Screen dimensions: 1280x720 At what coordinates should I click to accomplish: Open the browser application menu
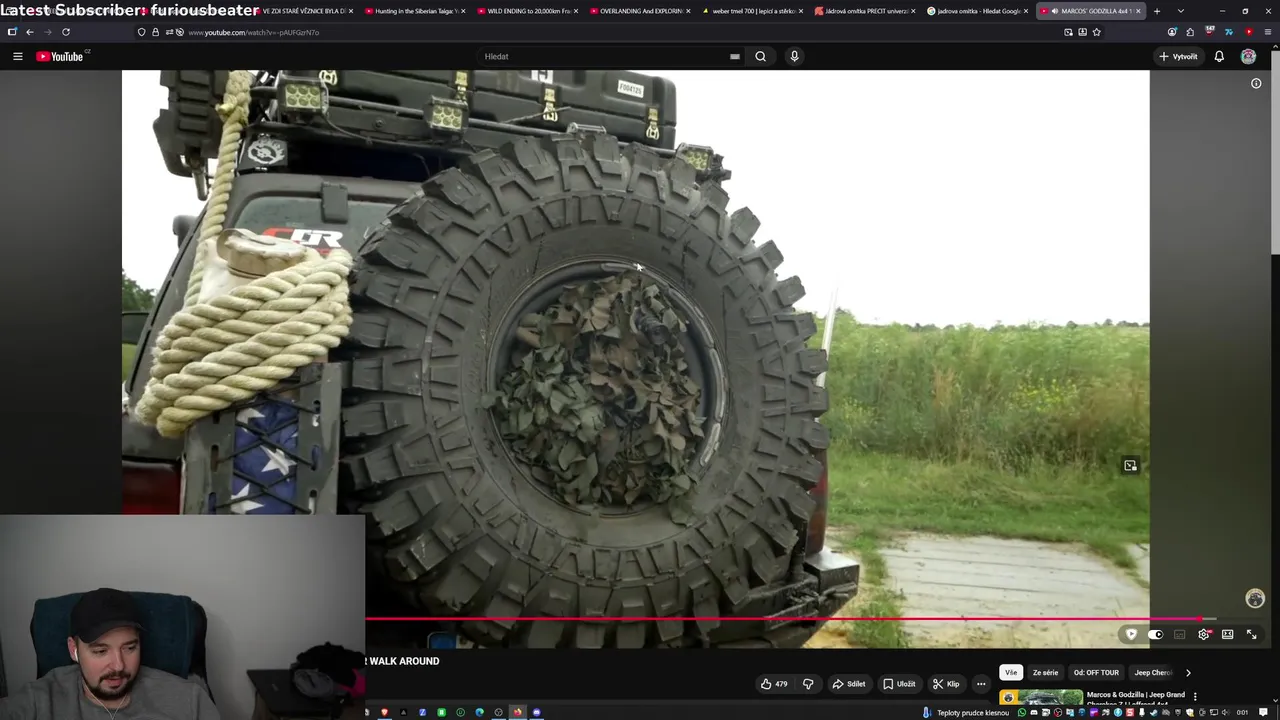coord(1269,32)
